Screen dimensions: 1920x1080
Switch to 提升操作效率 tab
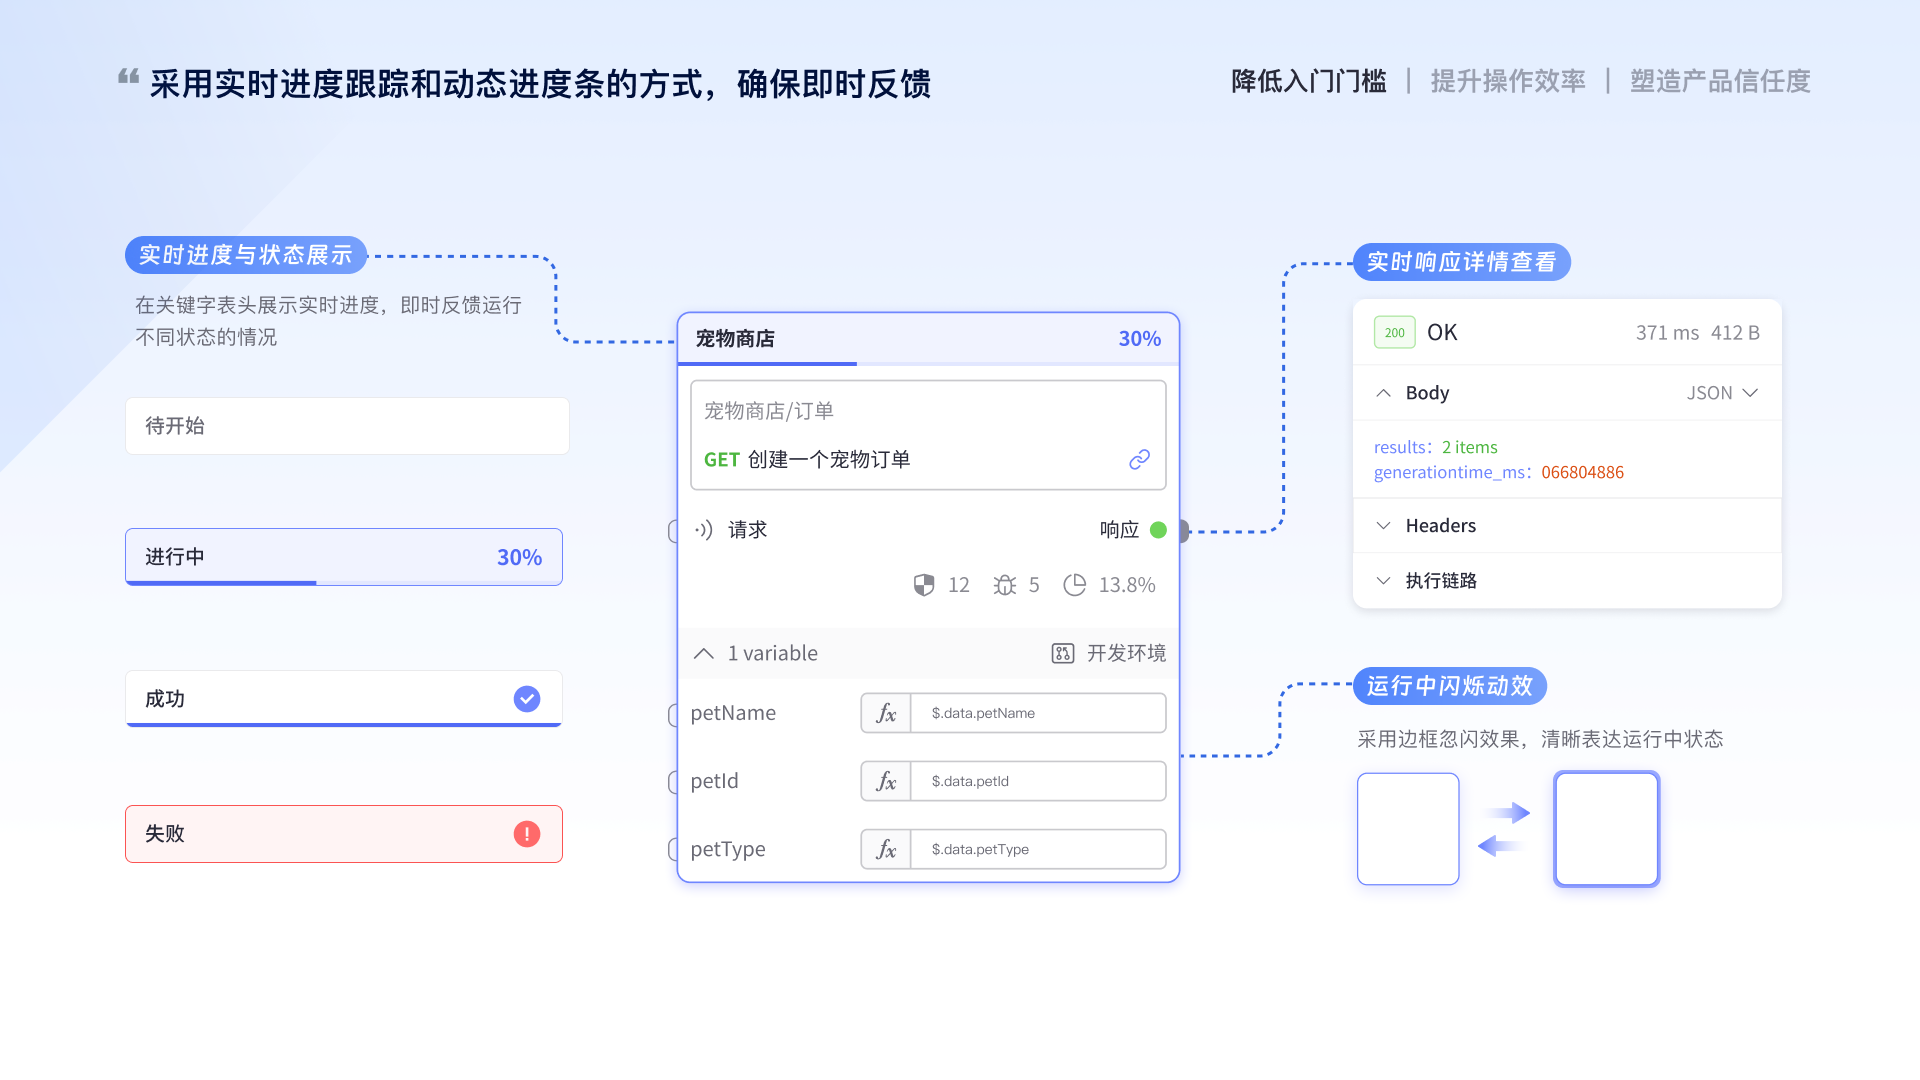pos(1508,81)
